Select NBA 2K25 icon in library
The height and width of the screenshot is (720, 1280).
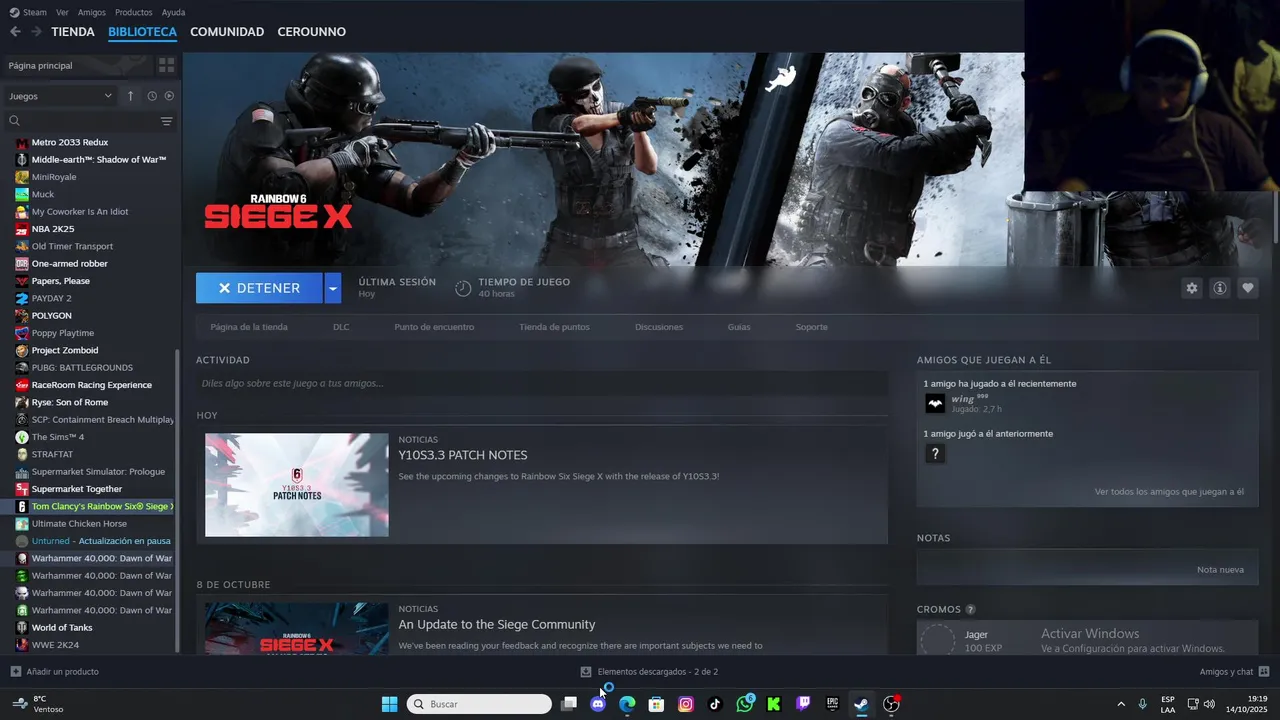22,229
